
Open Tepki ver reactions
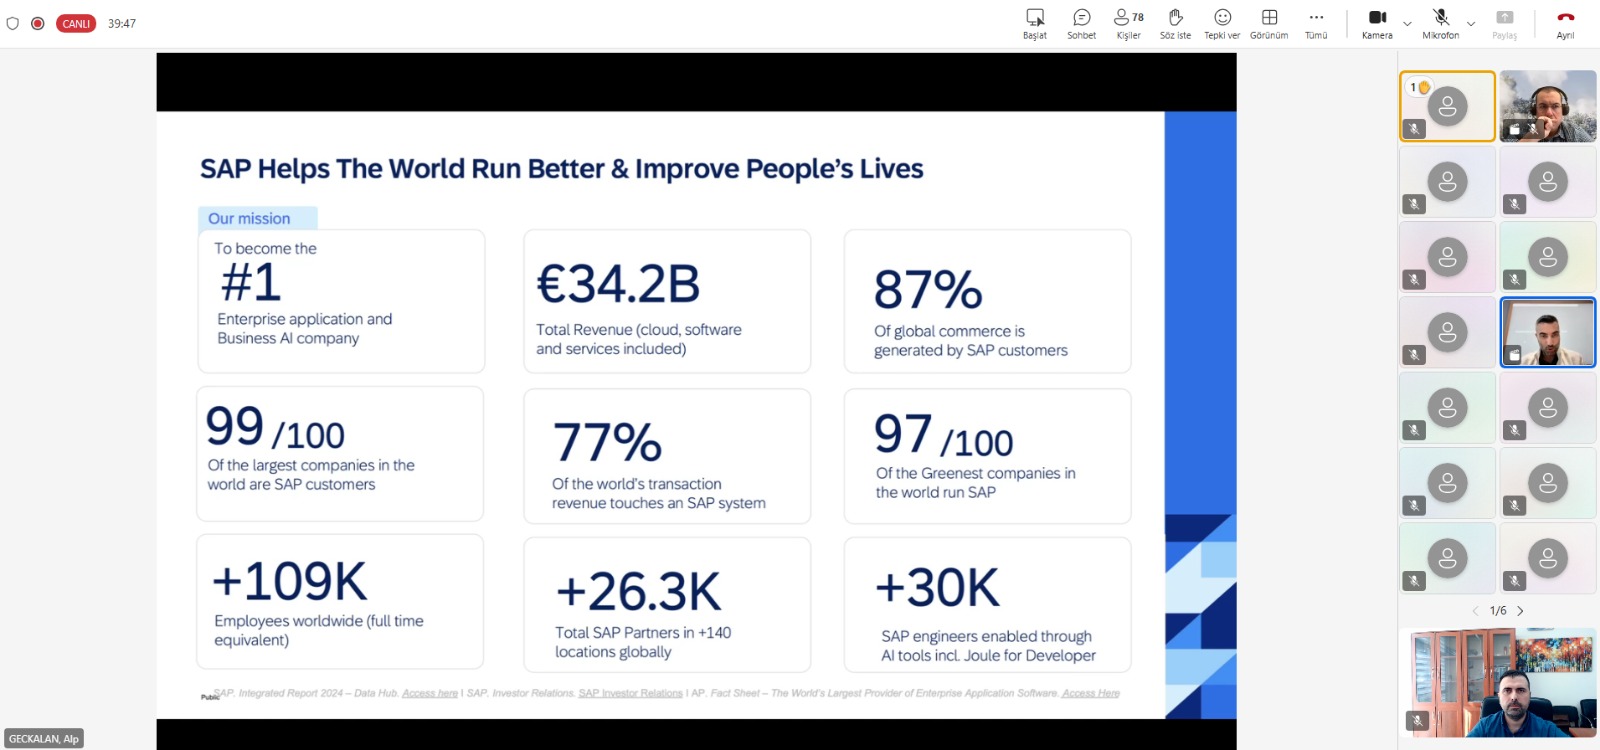point(1222,24)
